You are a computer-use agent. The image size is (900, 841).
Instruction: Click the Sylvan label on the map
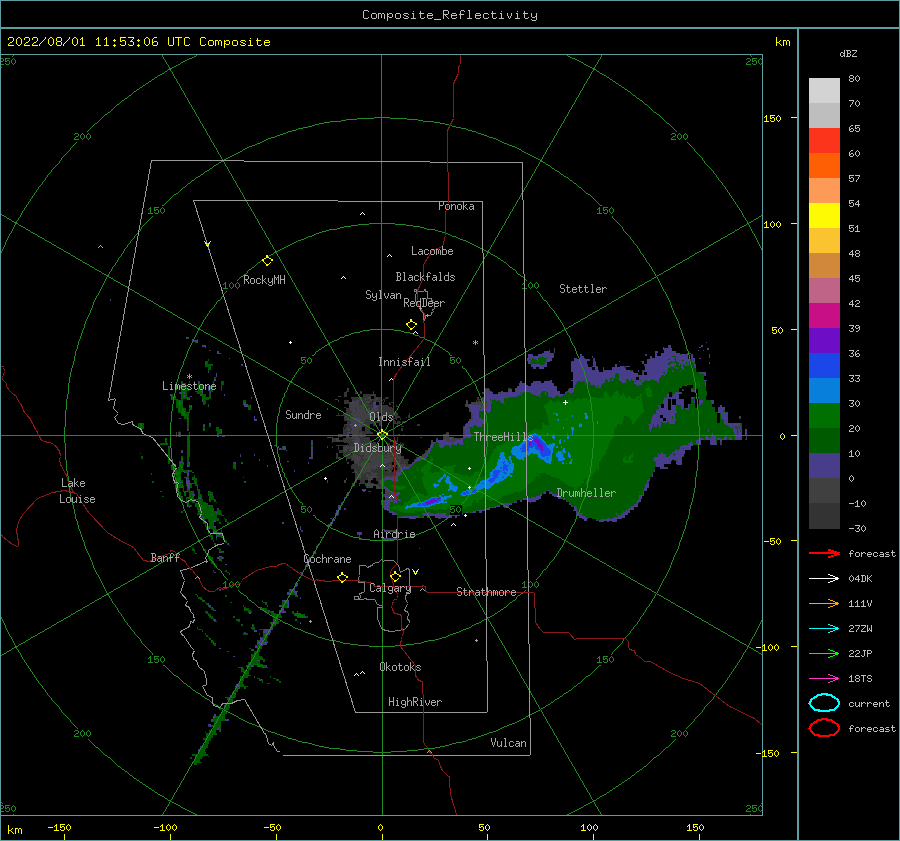[x=383, y=295]
